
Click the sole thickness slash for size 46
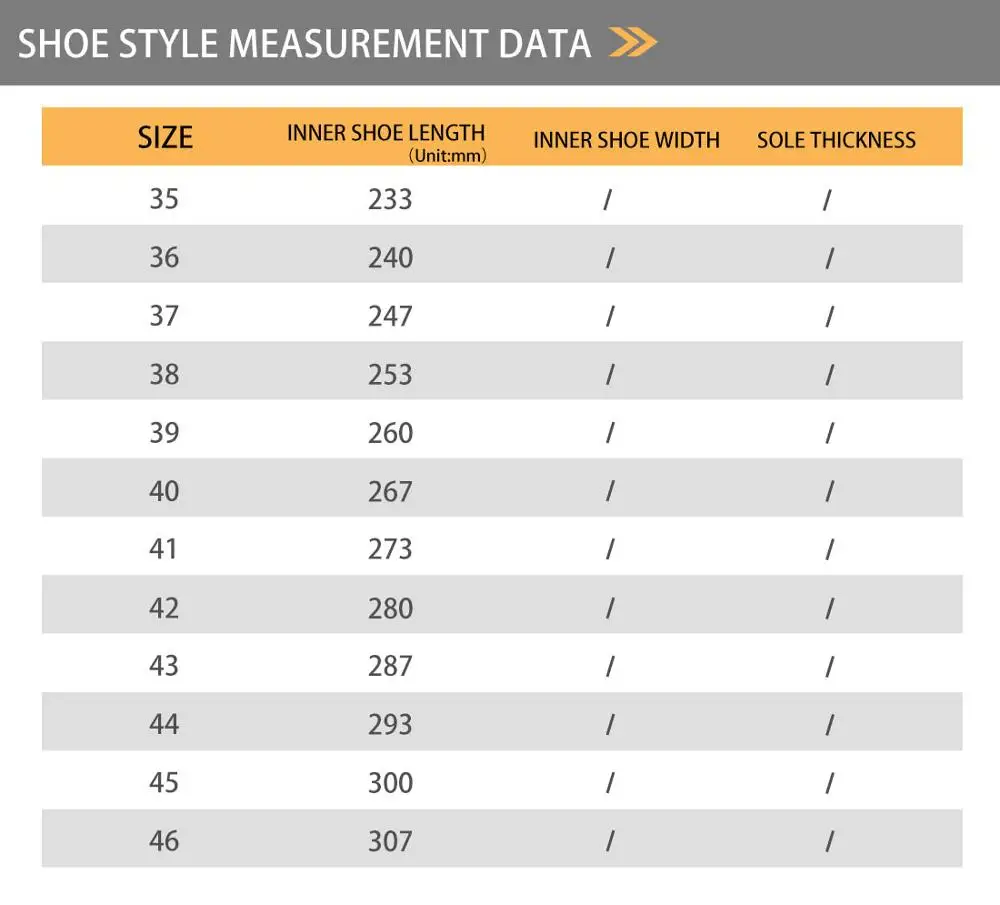pyautogui.click(x=829, y=841)
